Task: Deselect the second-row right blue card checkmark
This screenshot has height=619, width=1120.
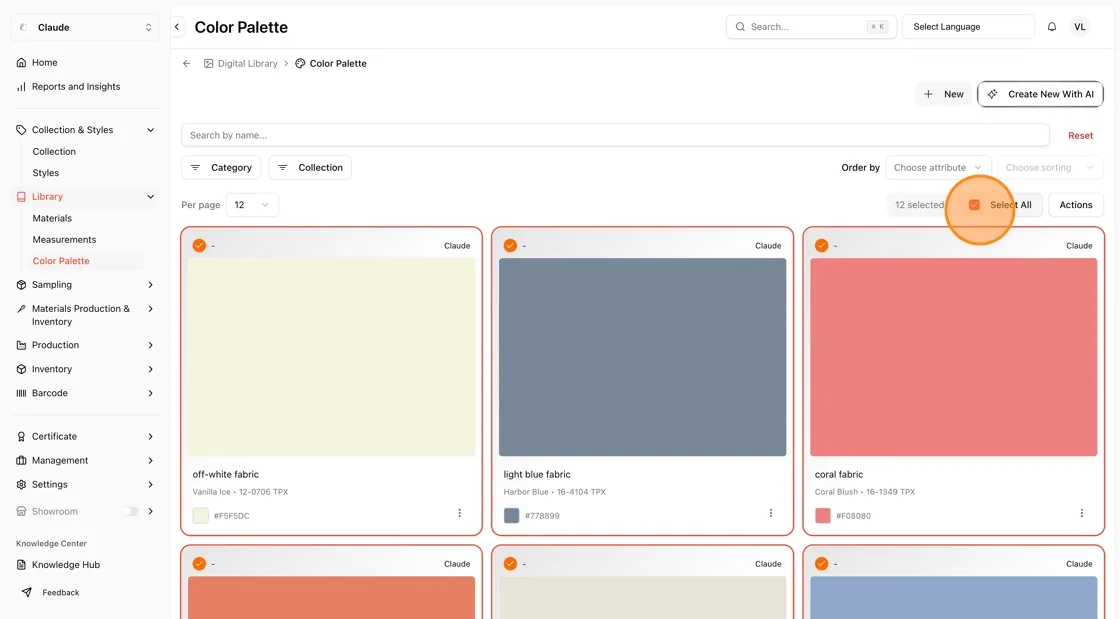Action: click(821, 564)
